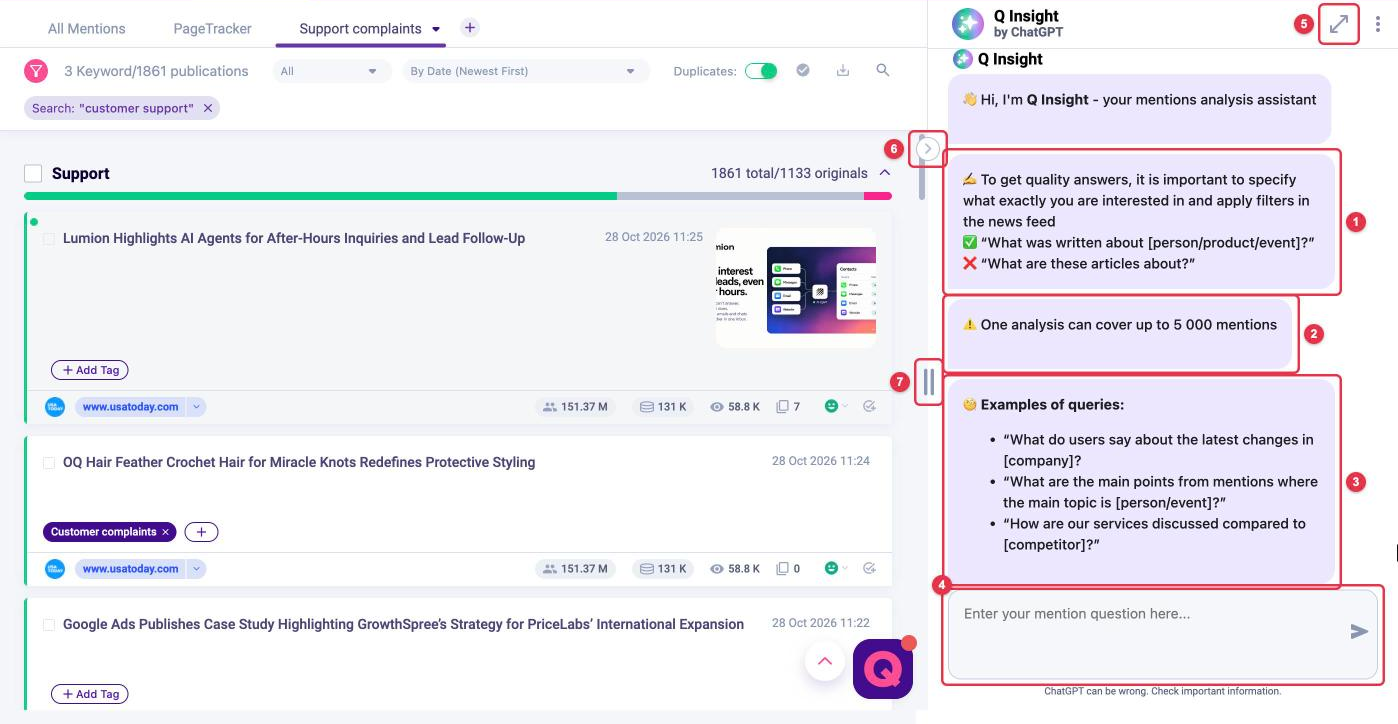Expand the Q Insight panel to fullscreen

pyautogui.click(x=1339, y=24)
